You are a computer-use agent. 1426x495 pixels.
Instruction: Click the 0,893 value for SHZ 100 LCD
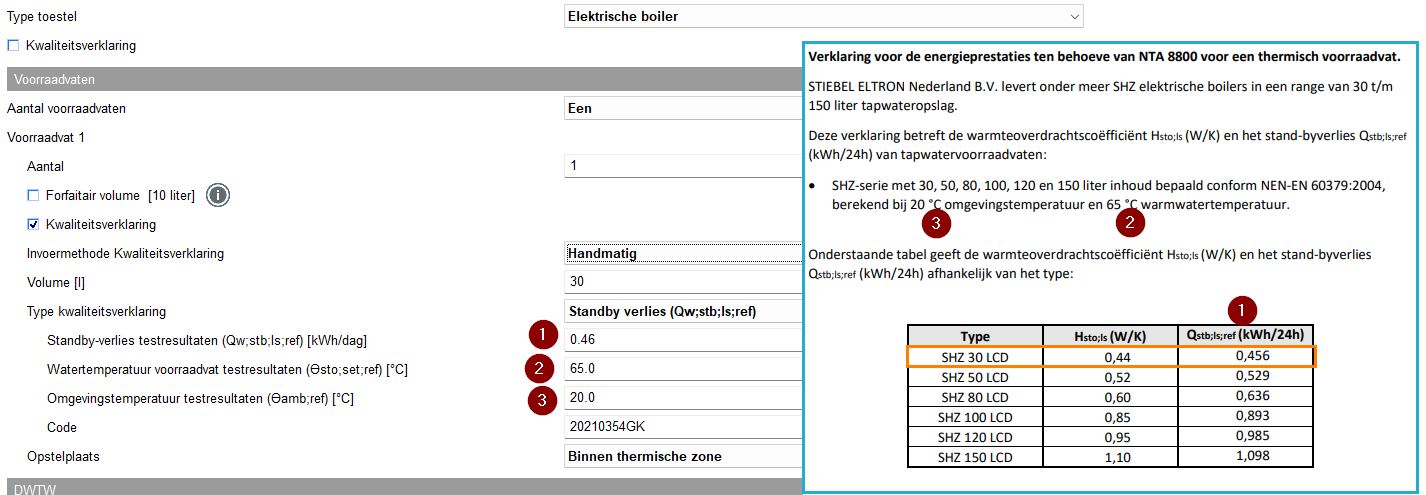[1245, 416]
